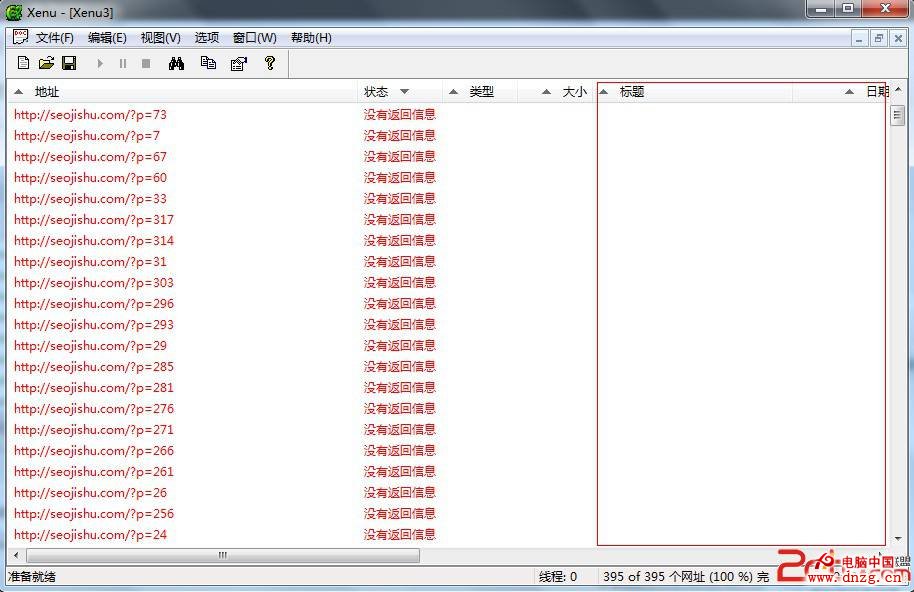The image size is (914, 592).
Task: Click the Find binoculars icon
Action: 177,63
